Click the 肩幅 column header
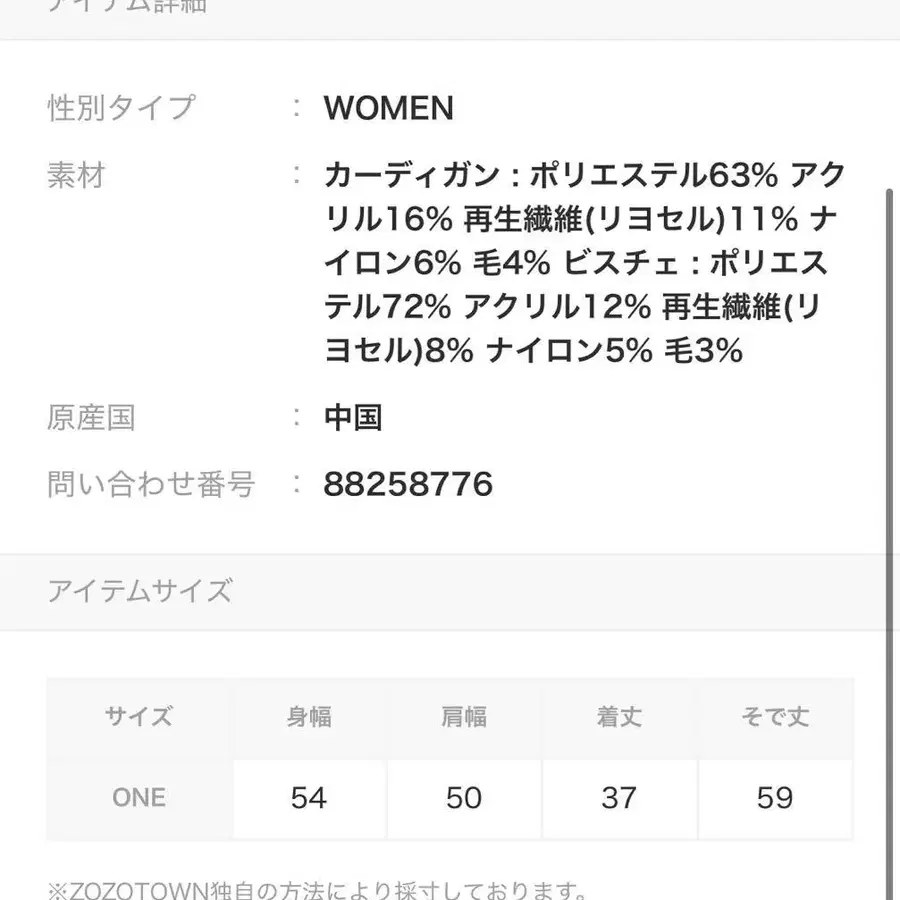Screen dimensions: 900x900 tap(464, 717)
